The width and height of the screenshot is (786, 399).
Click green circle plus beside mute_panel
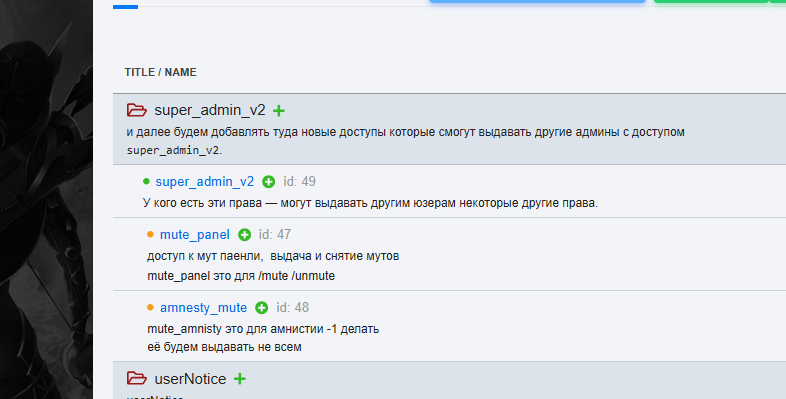click(x=244, y=235)
